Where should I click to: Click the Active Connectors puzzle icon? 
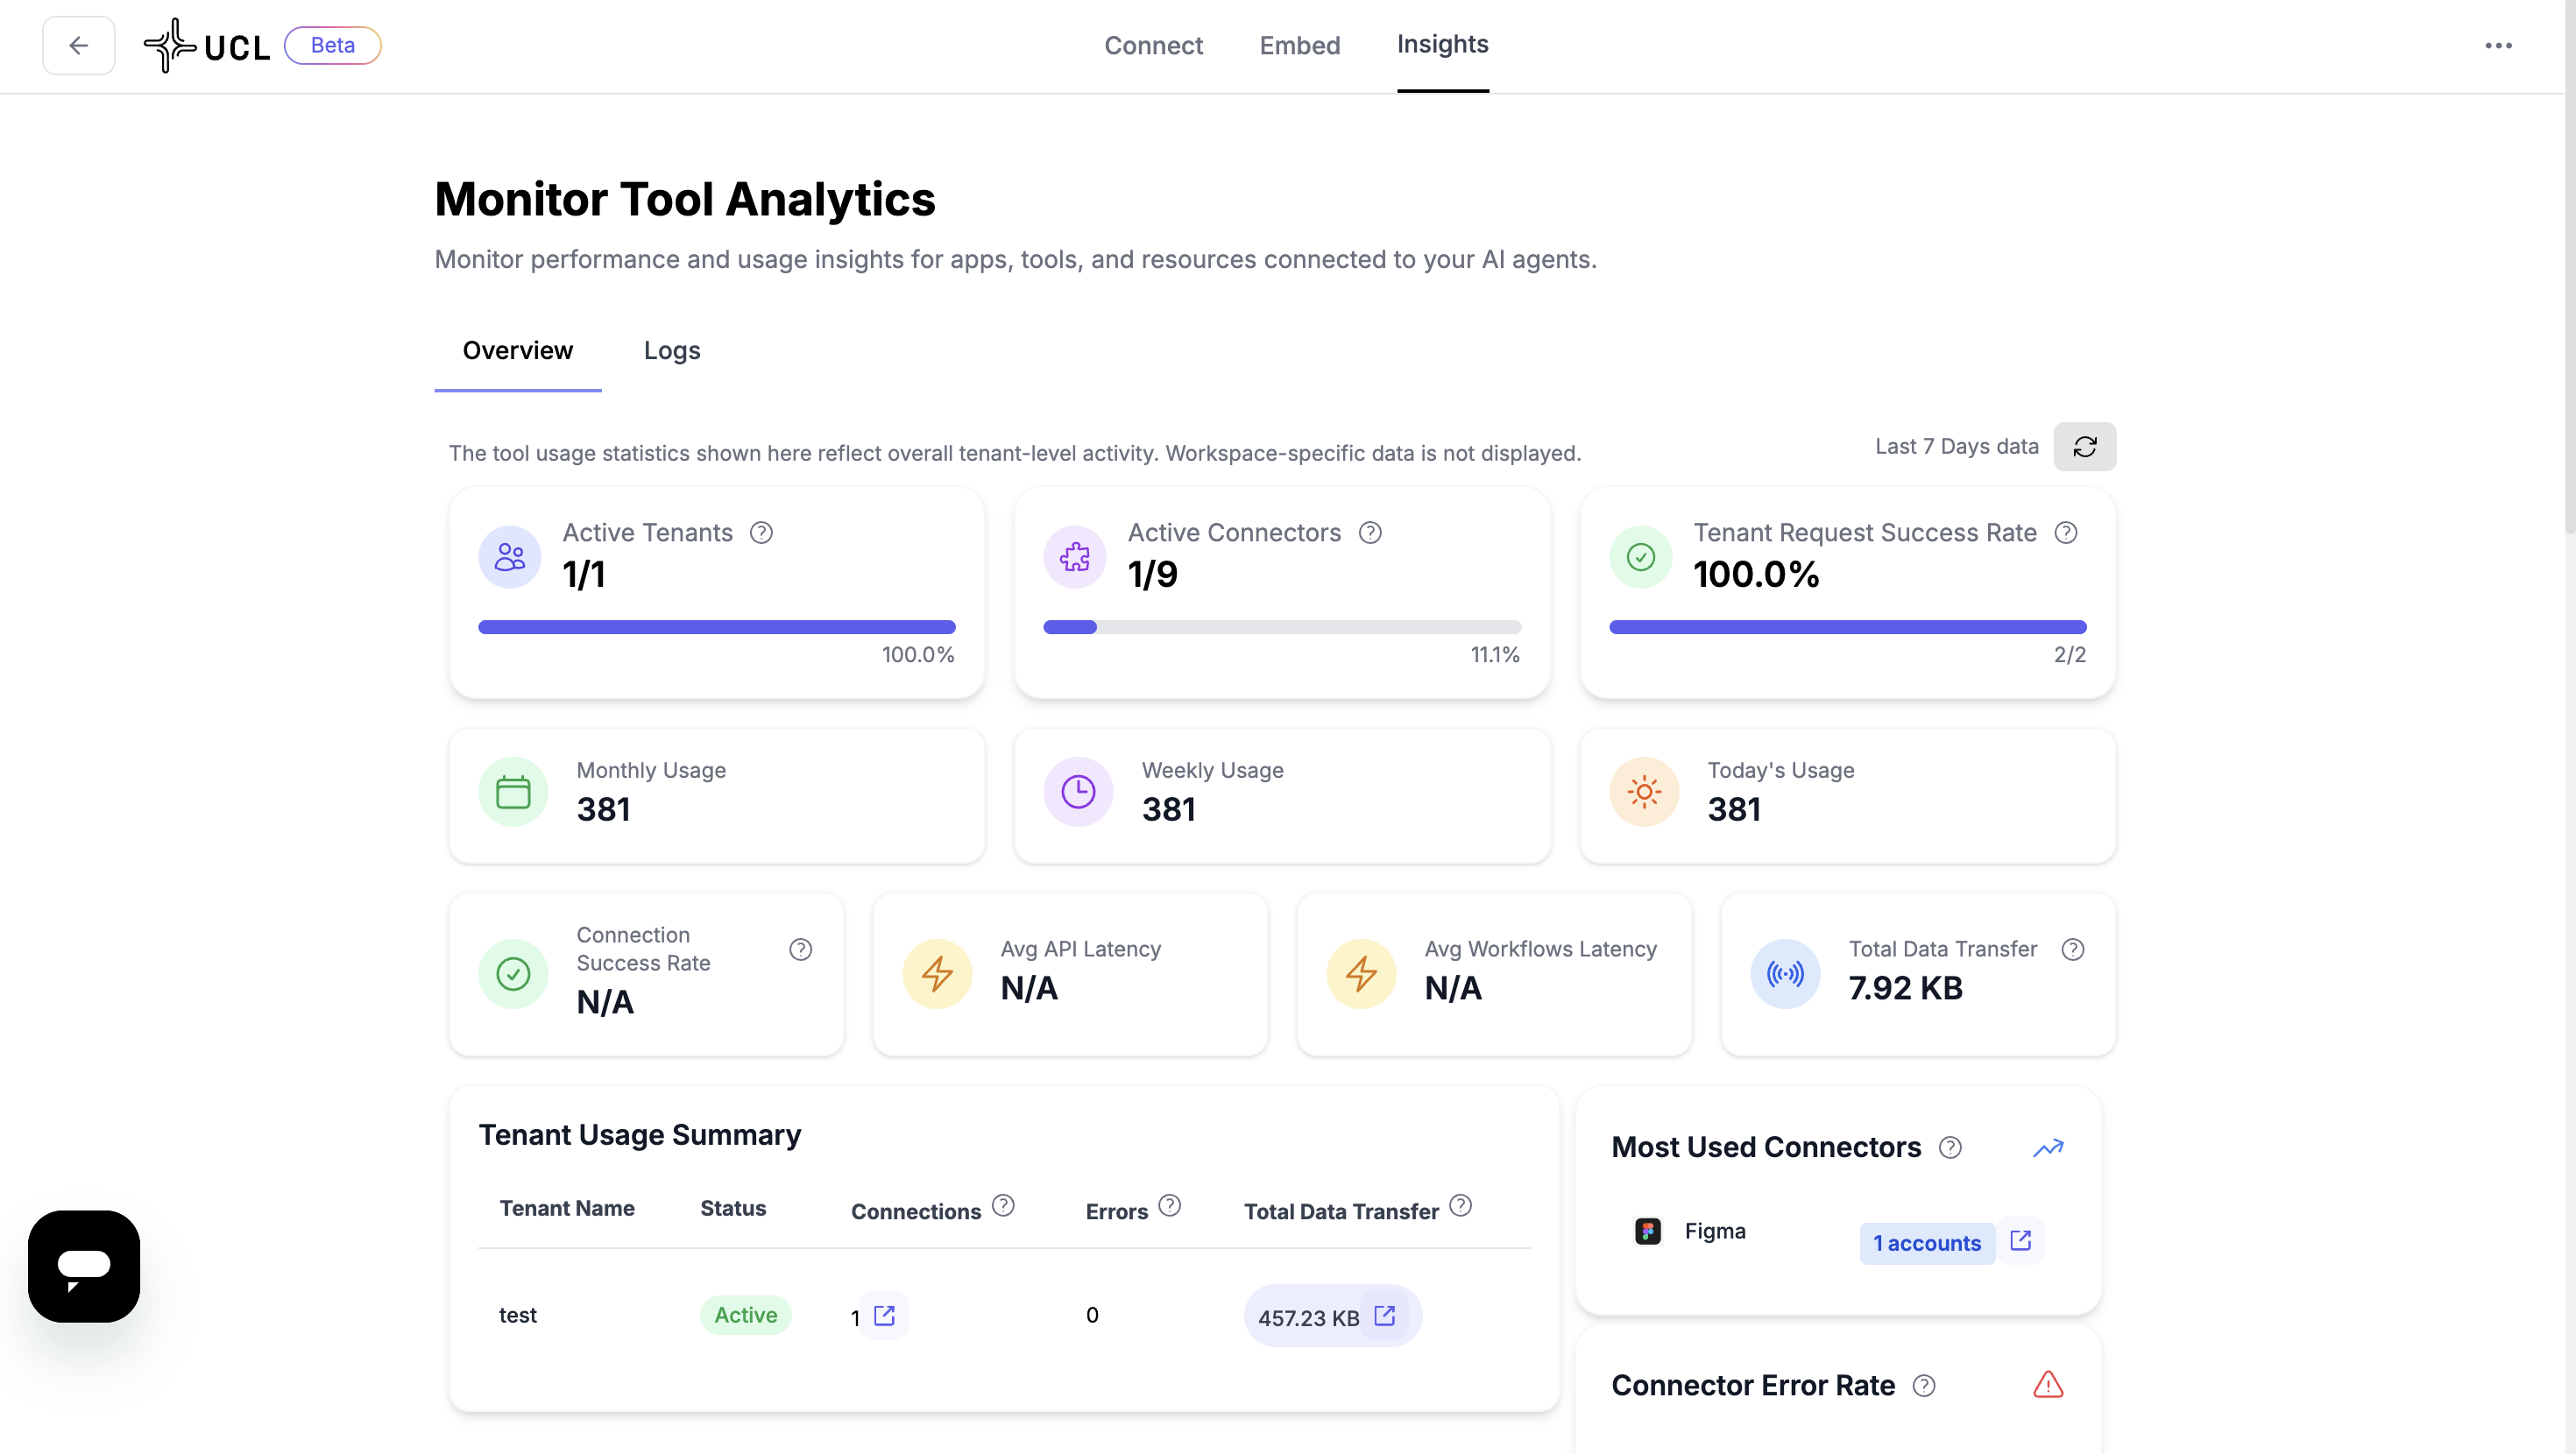tap(1075, 556)
